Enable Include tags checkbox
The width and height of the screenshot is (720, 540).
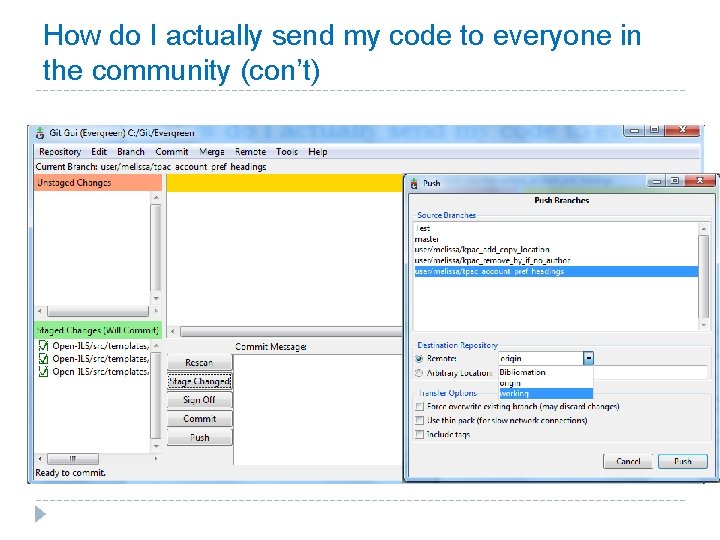click(419, 434)
